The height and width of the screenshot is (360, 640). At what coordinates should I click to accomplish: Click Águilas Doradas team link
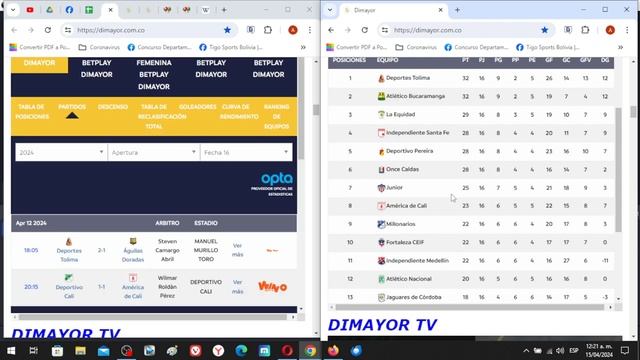coord(133,255)
